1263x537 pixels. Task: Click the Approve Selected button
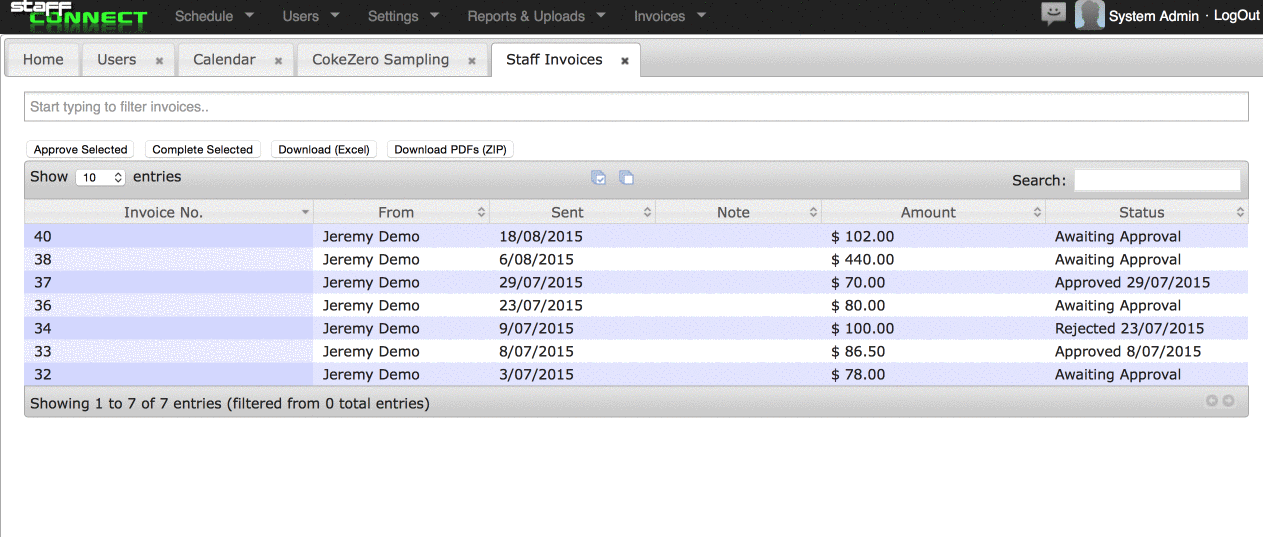point(80,149)
